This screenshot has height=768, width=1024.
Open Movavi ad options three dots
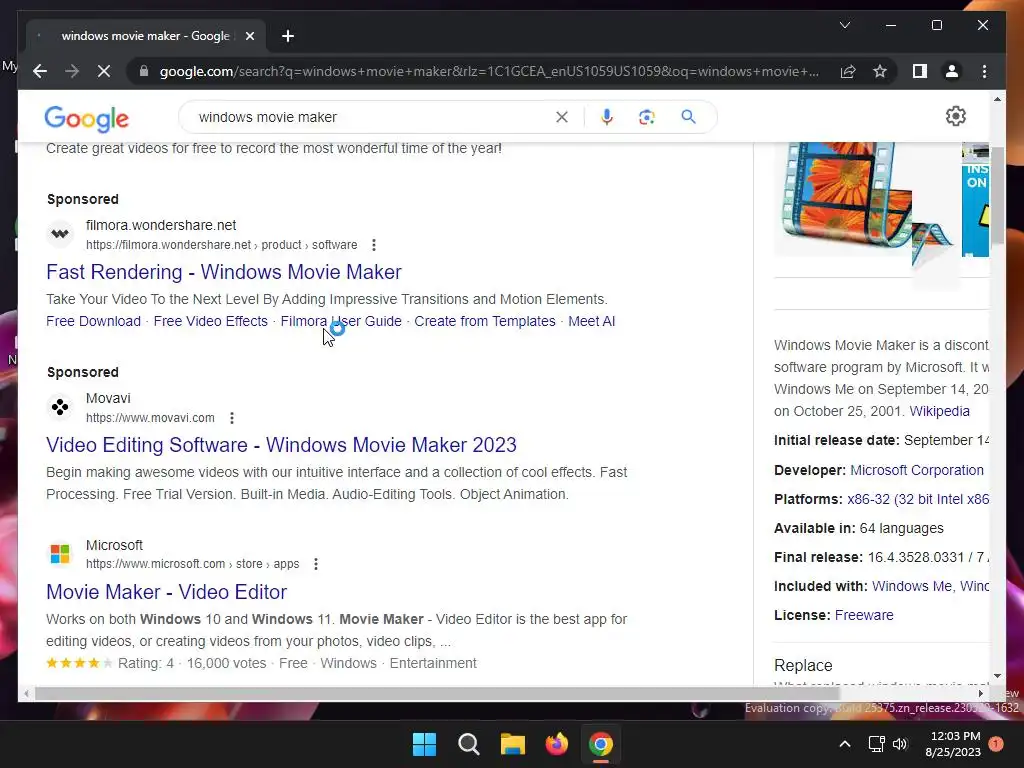(x=231, y=418)
